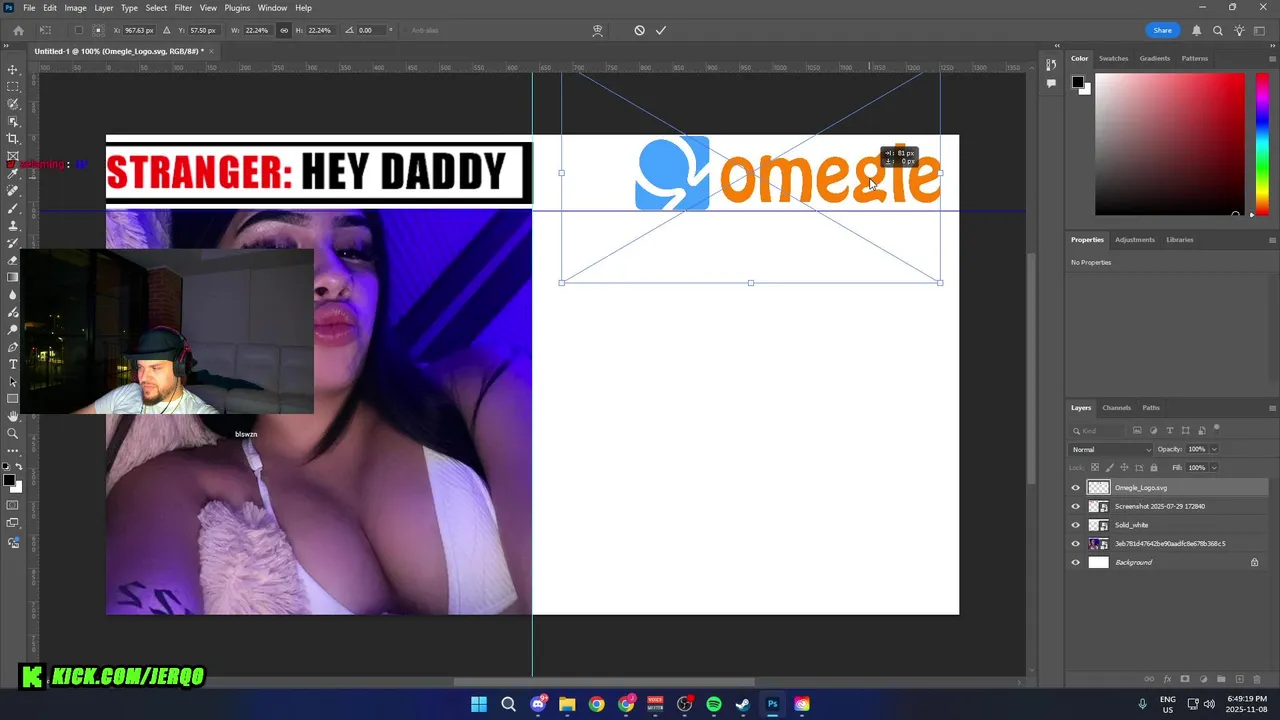Toggle lock transparent pixels in Layers panel

tap(1095, 467)
